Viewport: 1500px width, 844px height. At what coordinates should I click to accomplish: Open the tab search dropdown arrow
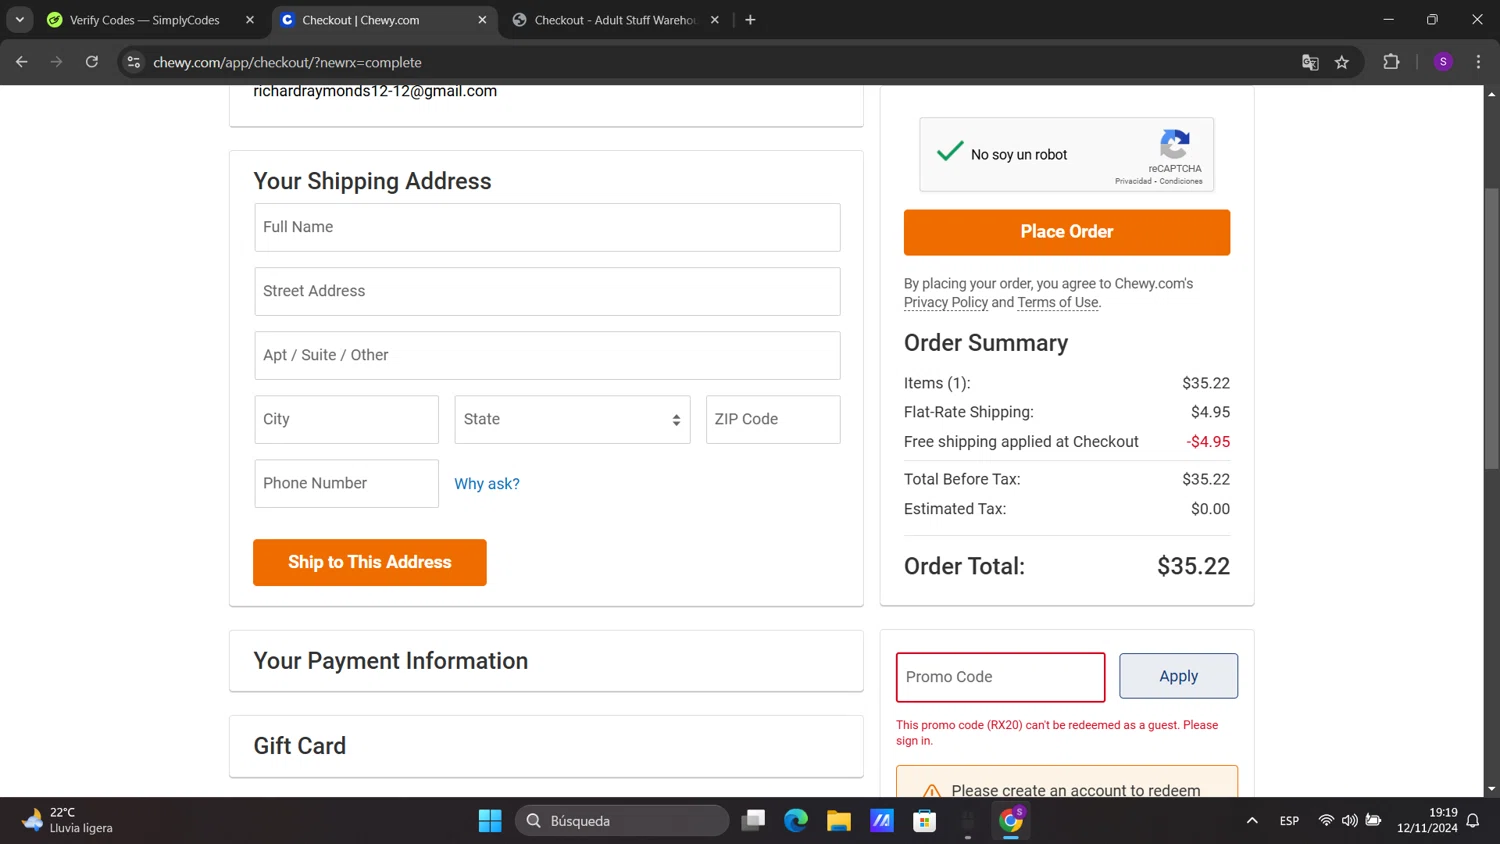(x=19, y=19)
